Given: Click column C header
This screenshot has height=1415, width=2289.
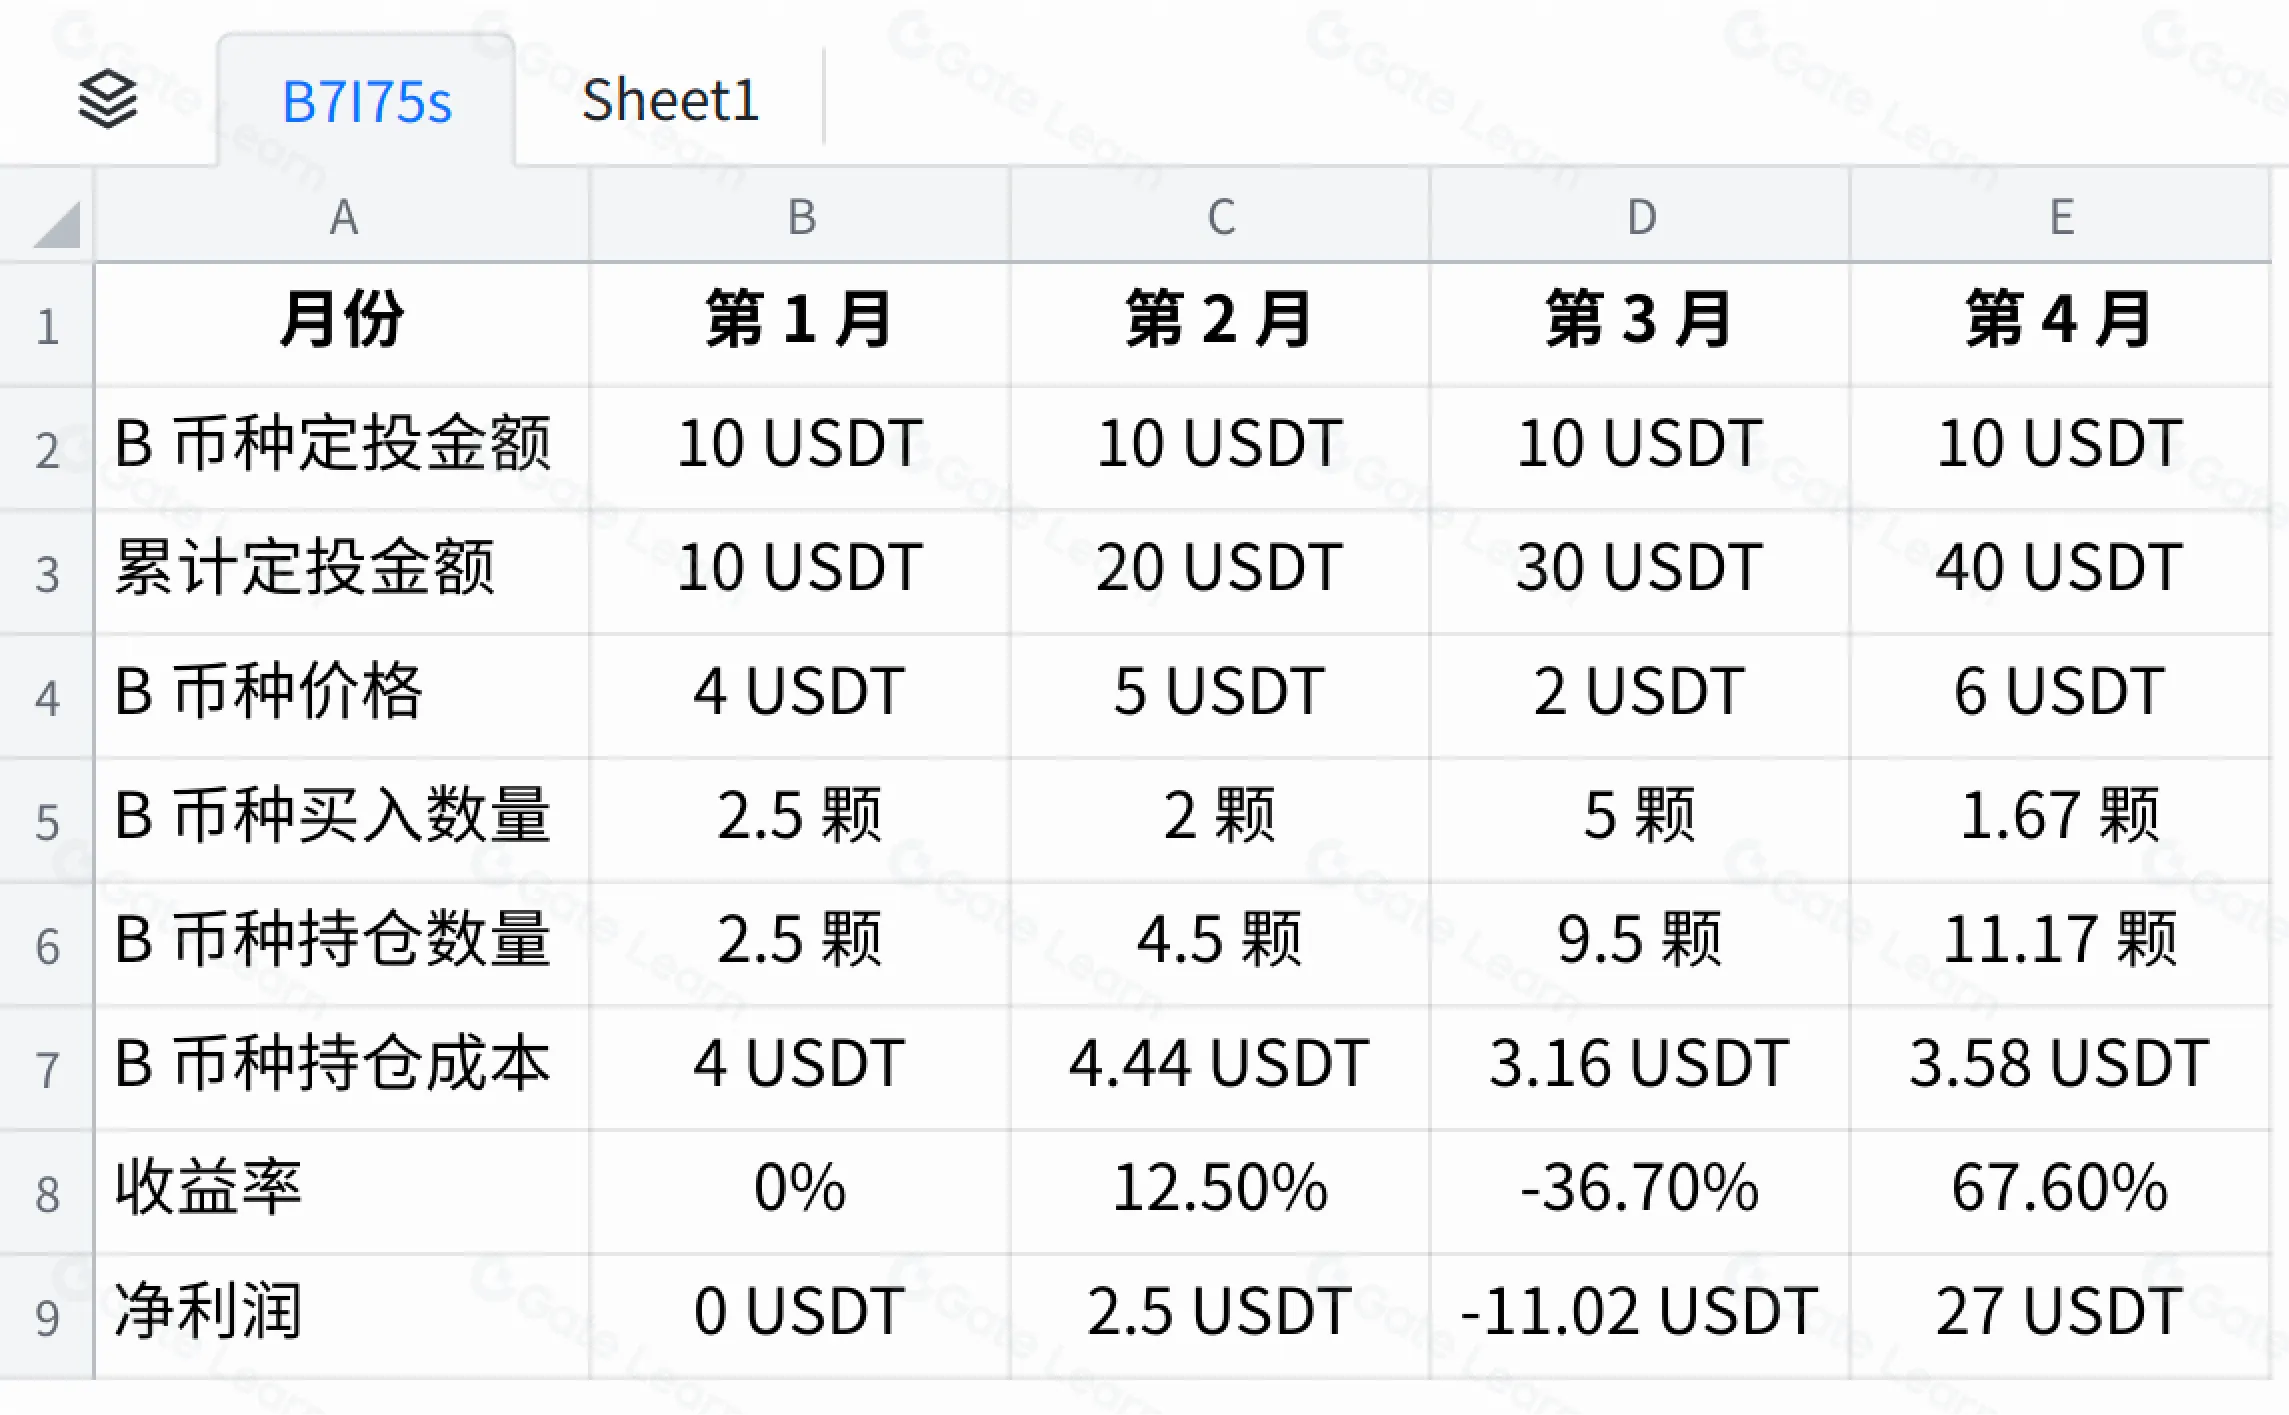Looking at the screenshot, I should click(x=1221, y=217).
